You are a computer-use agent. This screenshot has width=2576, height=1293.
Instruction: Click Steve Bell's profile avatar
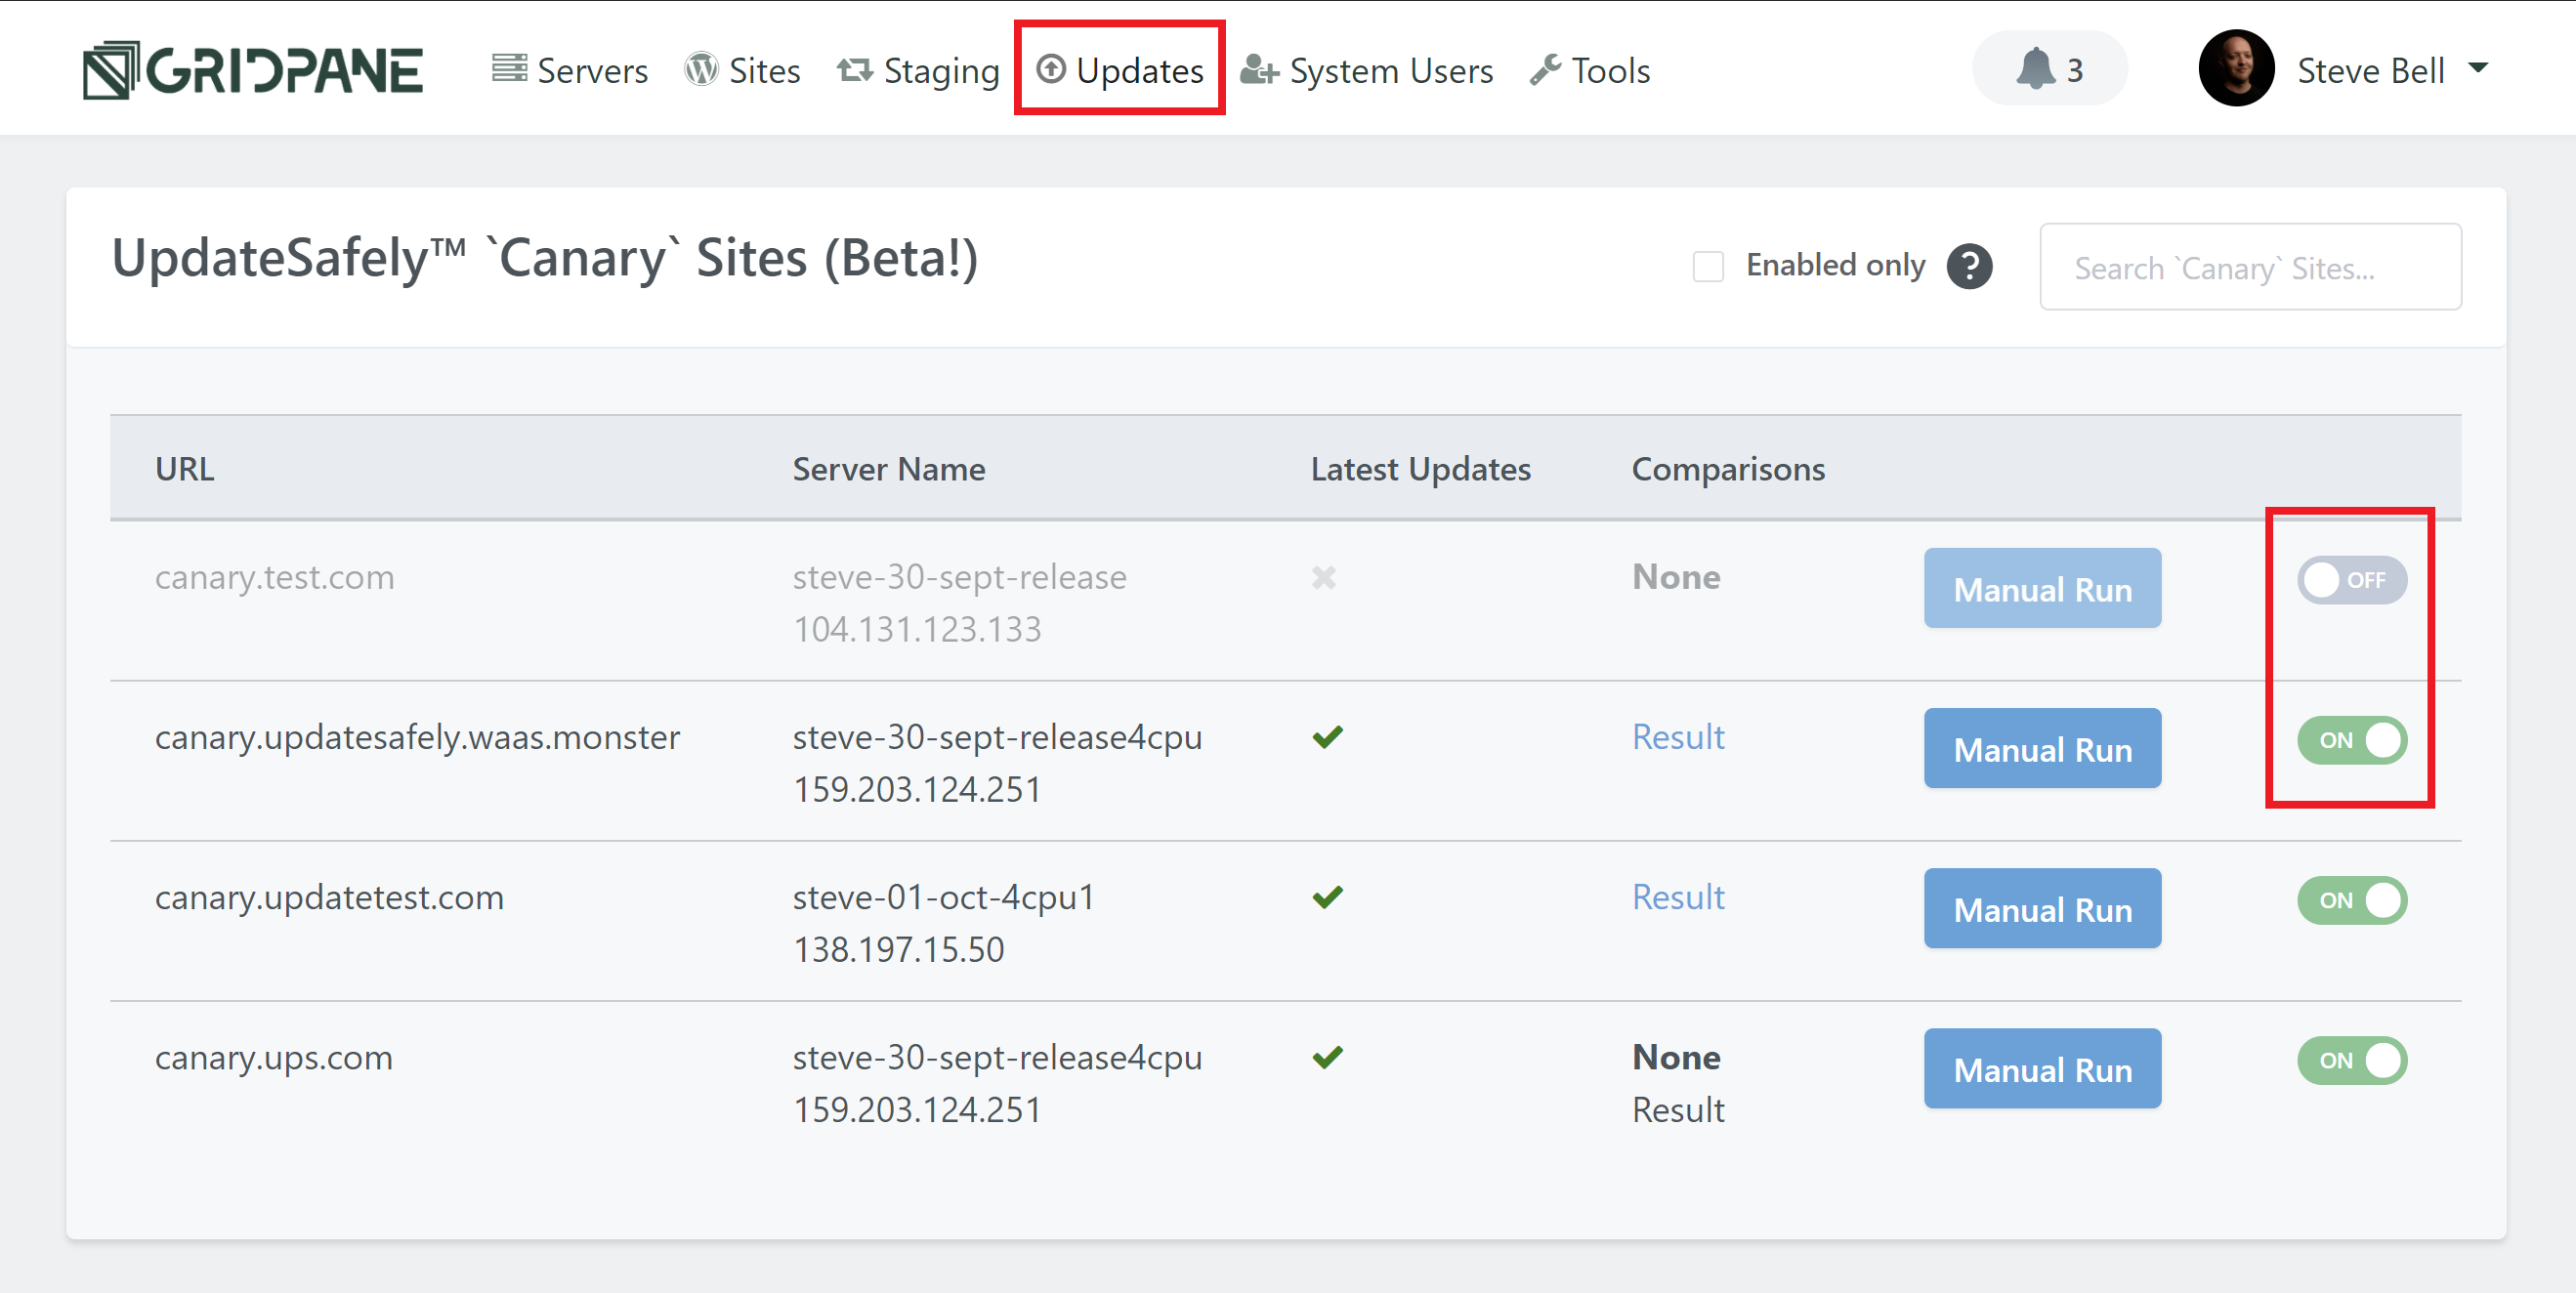pyautogui.click(x=2236, y=68)
